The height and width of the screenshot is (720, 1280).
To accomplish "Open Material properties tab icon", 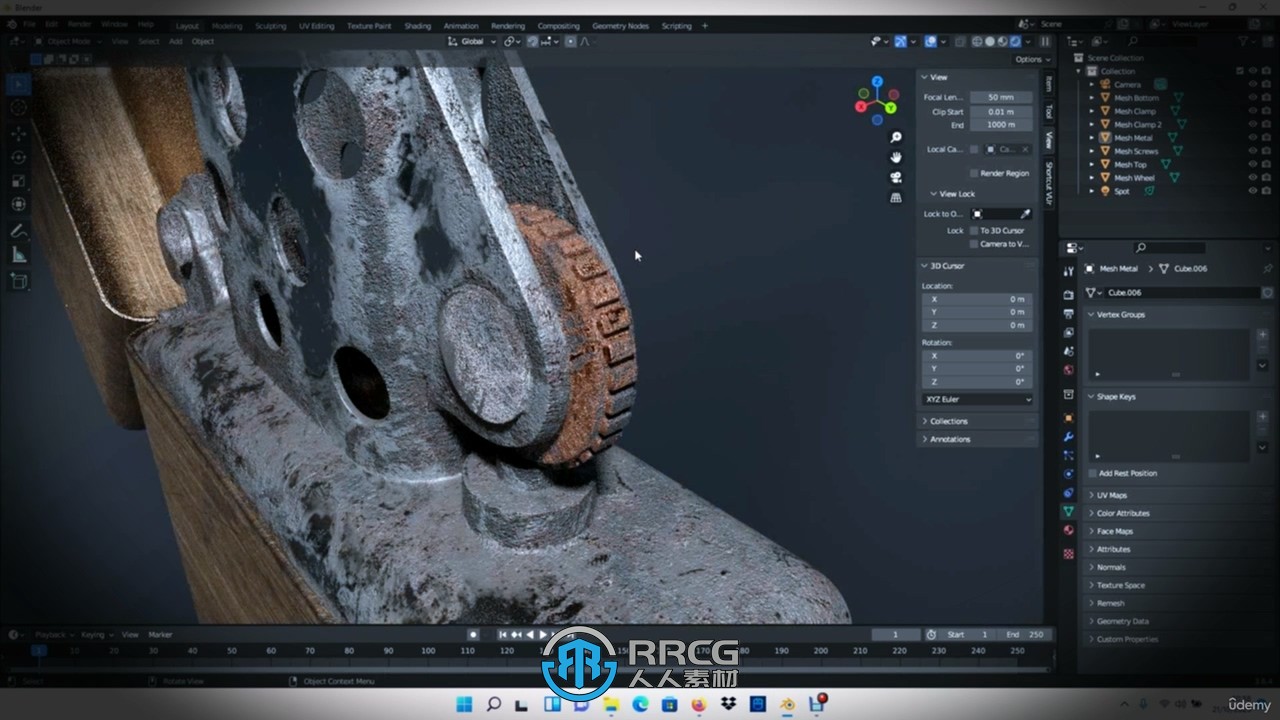I will (x=1068, y=530).
